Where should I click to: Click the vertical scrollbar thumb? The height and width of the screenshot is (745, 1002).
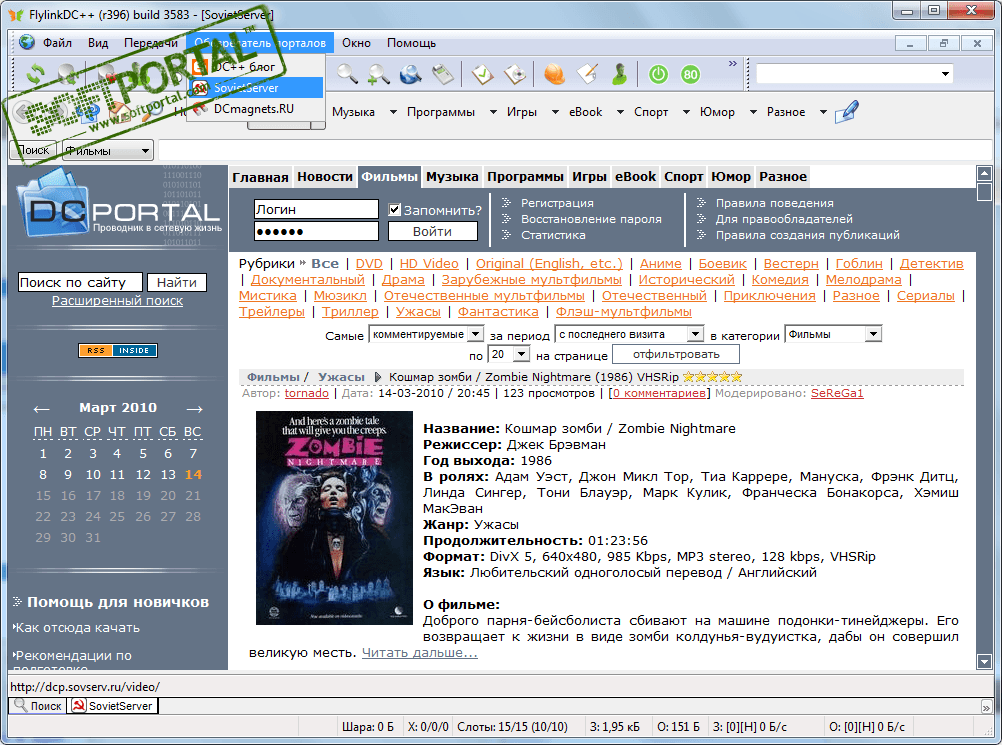point(984,192)
